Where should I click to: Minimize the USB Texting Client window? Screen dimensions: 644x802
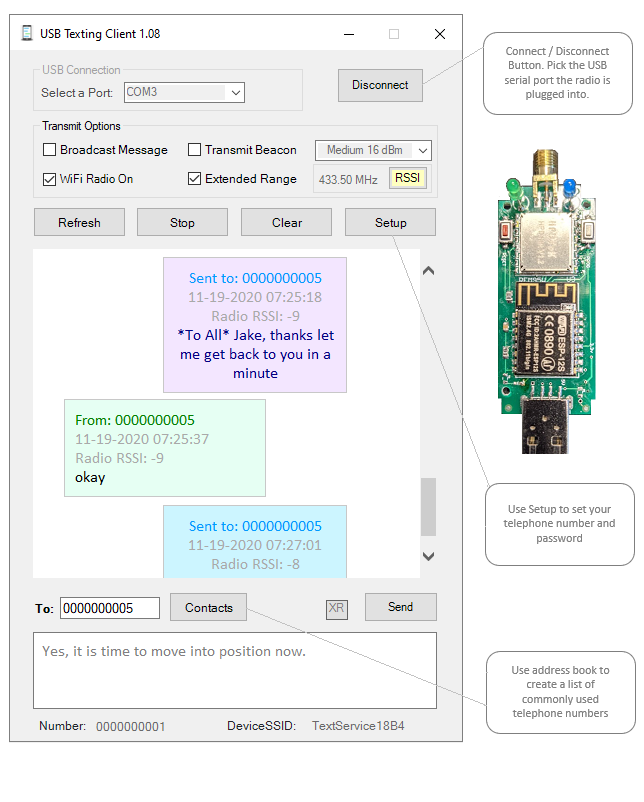pyautogui.click(x=348, y=34)
